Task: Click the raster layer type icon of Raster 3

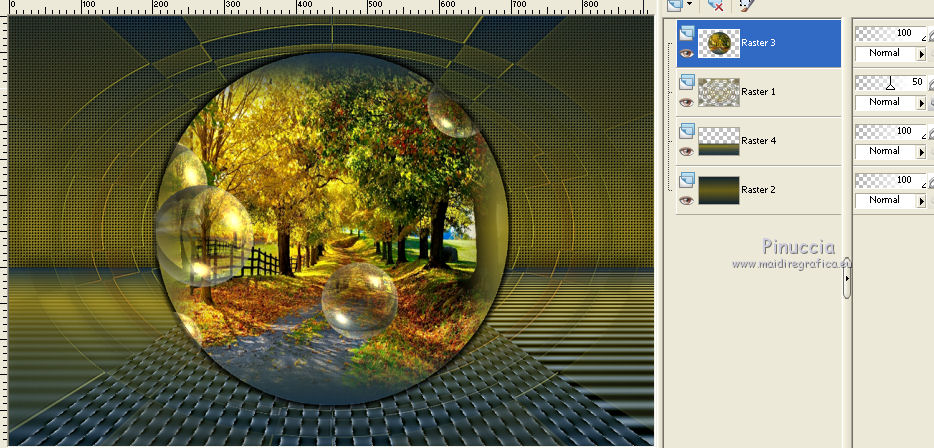Action: tap(687, 32)
